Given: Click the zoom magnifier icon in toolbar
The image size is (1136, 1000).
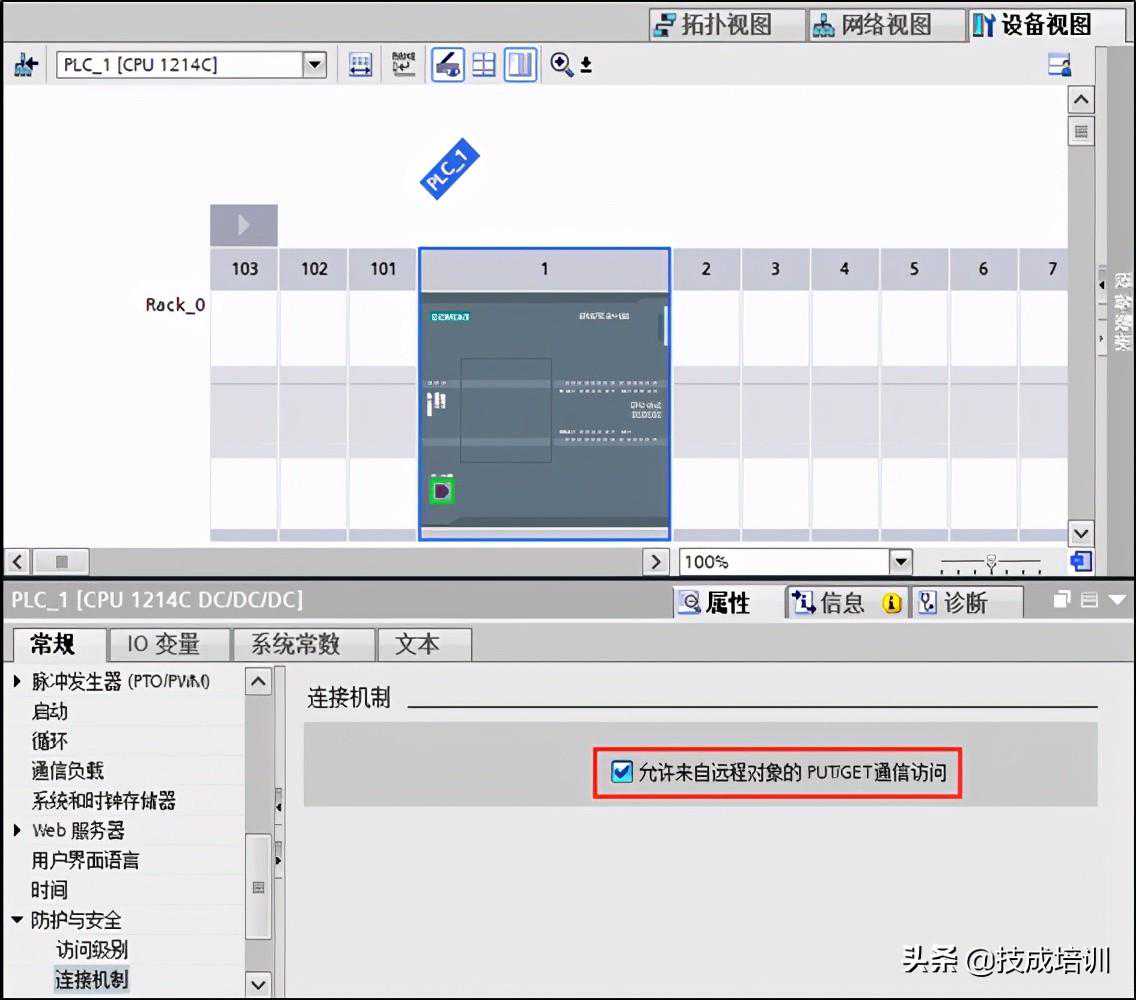Looking at the screenshot, I should tap(563, 65).
